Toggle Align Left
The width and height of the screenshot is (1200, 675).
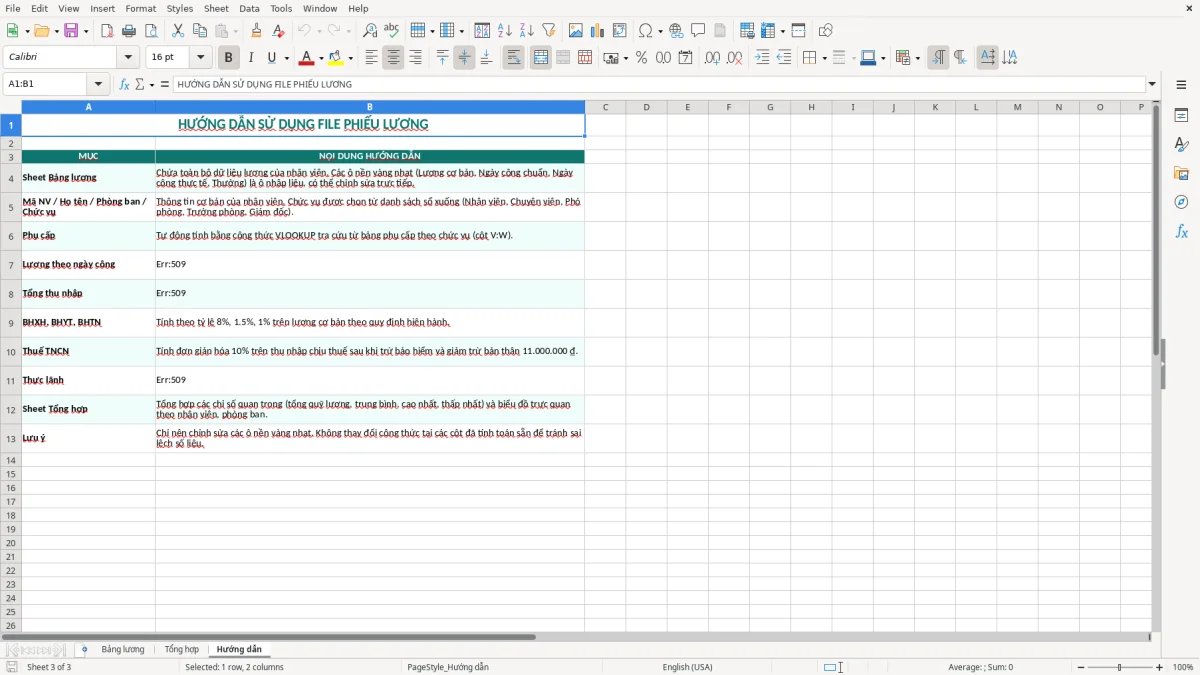pos(371,58)
